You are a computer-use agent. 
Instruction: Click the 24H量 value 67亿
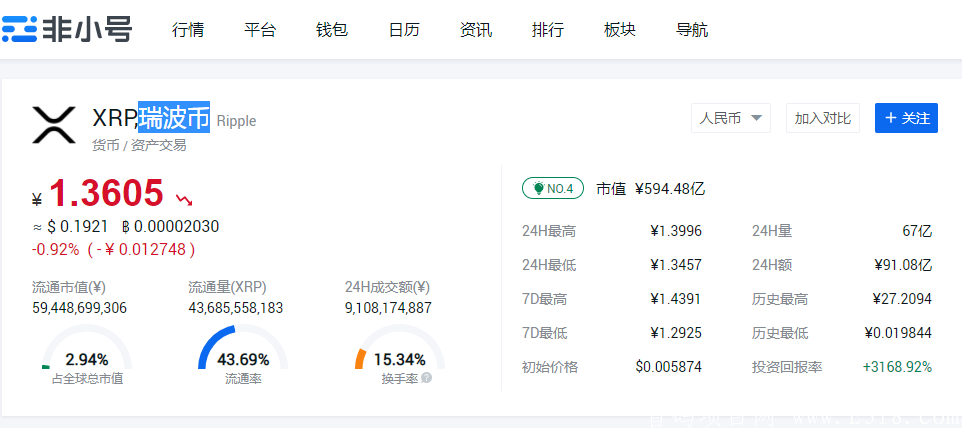click(917, 231)
